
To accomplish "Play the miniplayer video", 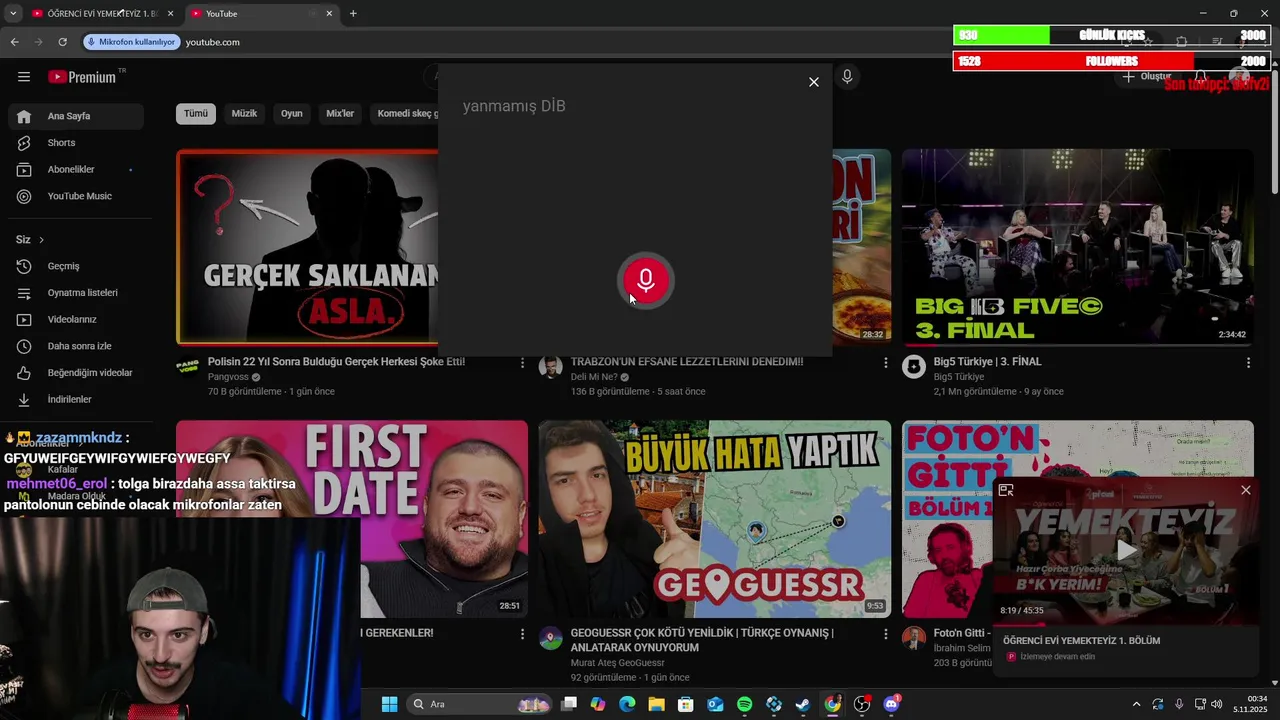I will point(1126,550).
